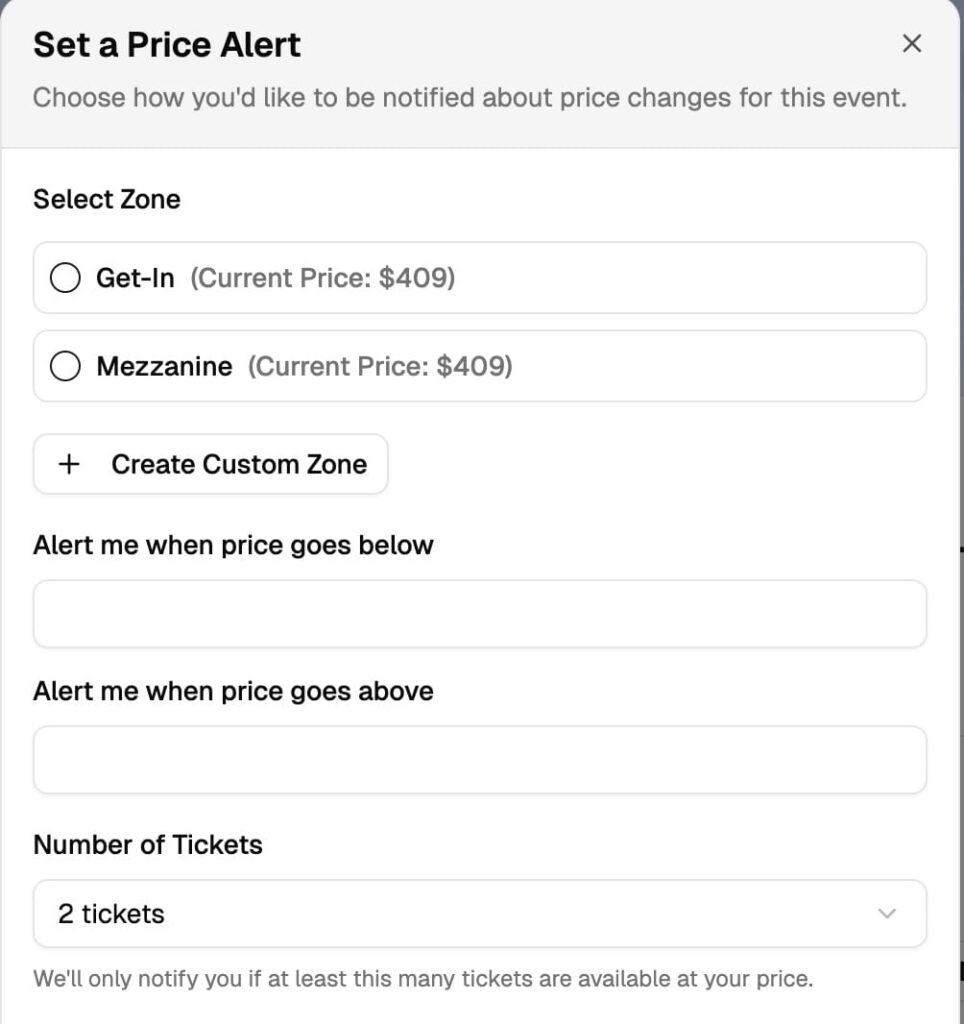Select the Mezzanine zone radio button
The image size is (964, 1024).
tap(65, 367)
